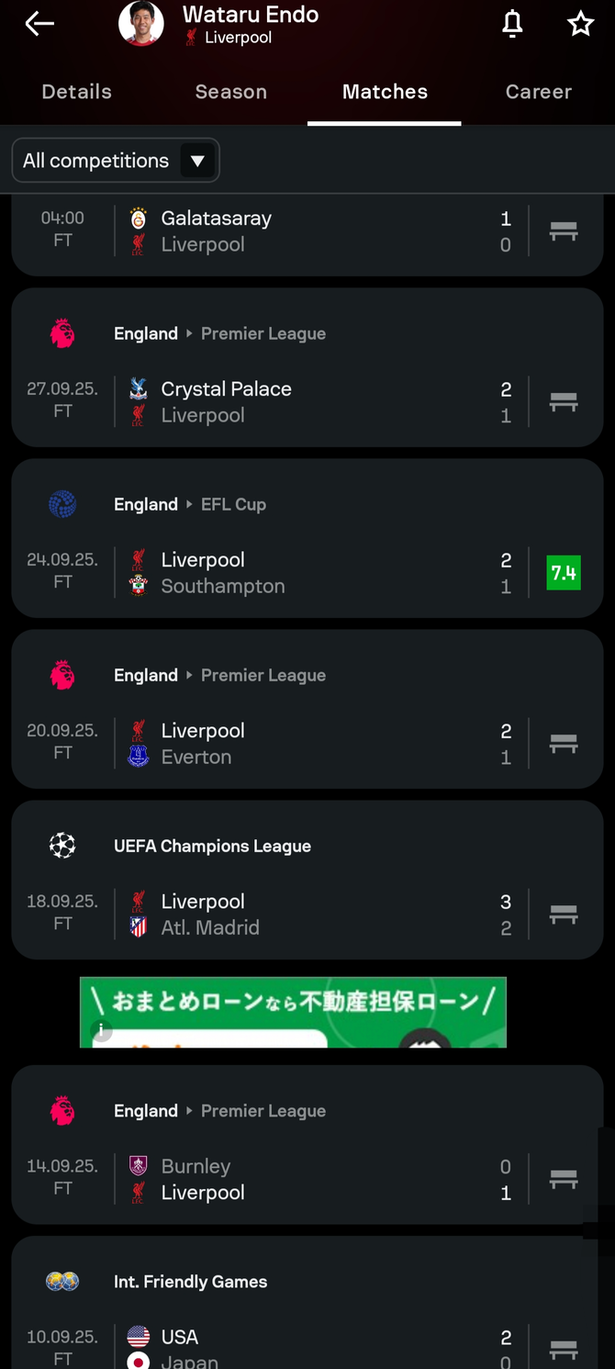Screen dimensions: 615x1369
Task: Tap the back arrow icon
Action: (39, 24)
